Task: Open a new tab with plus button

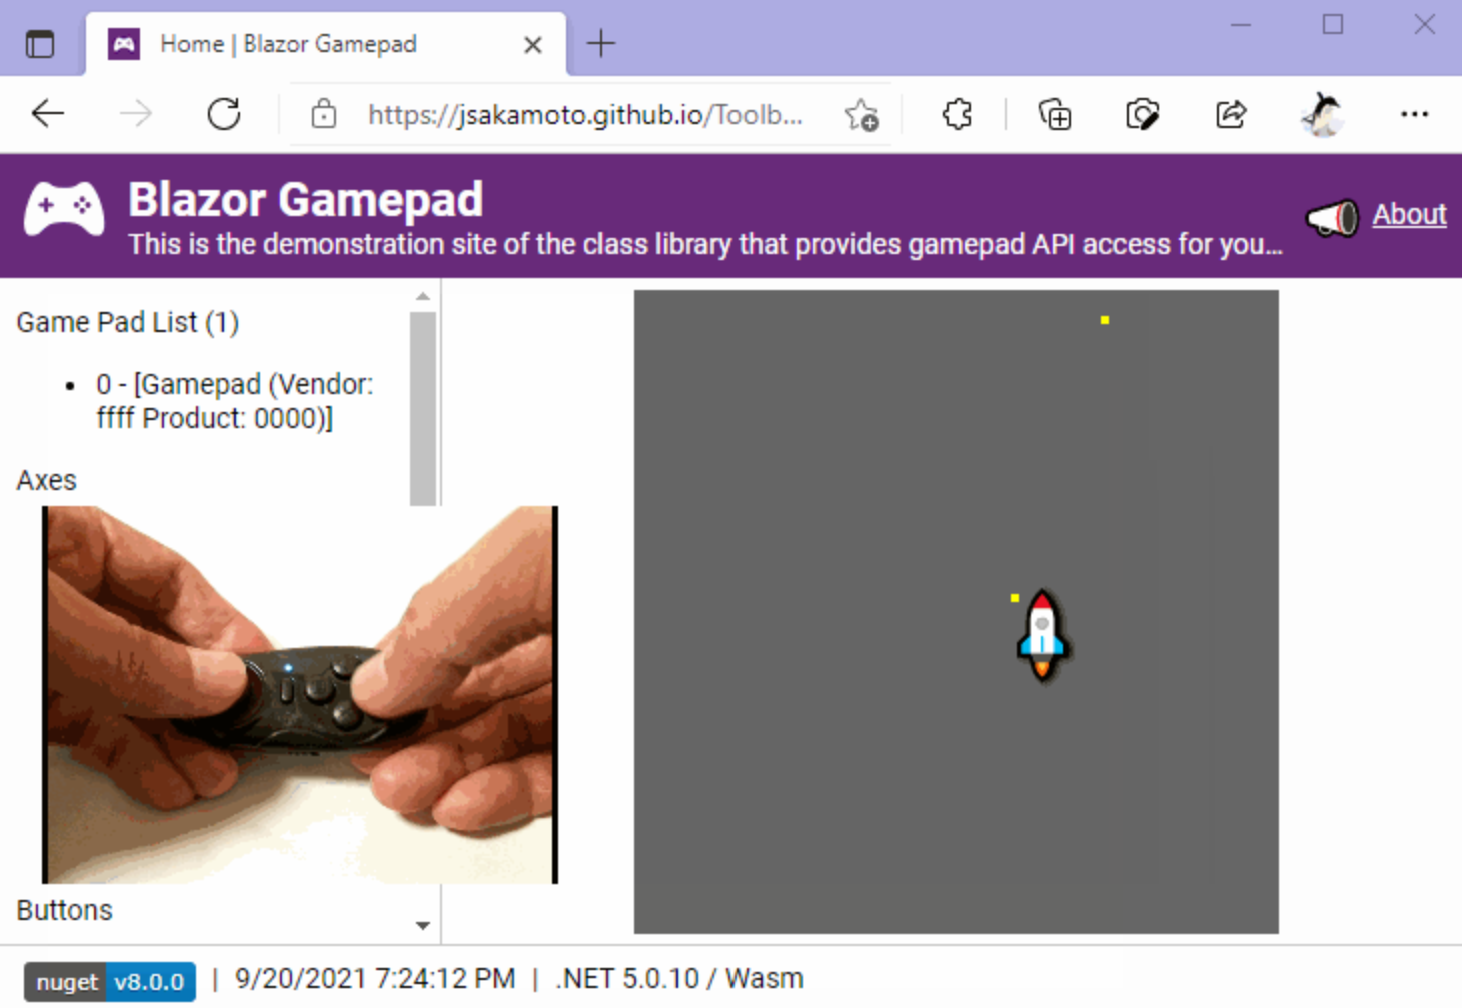Action: (x=601, y=44)
